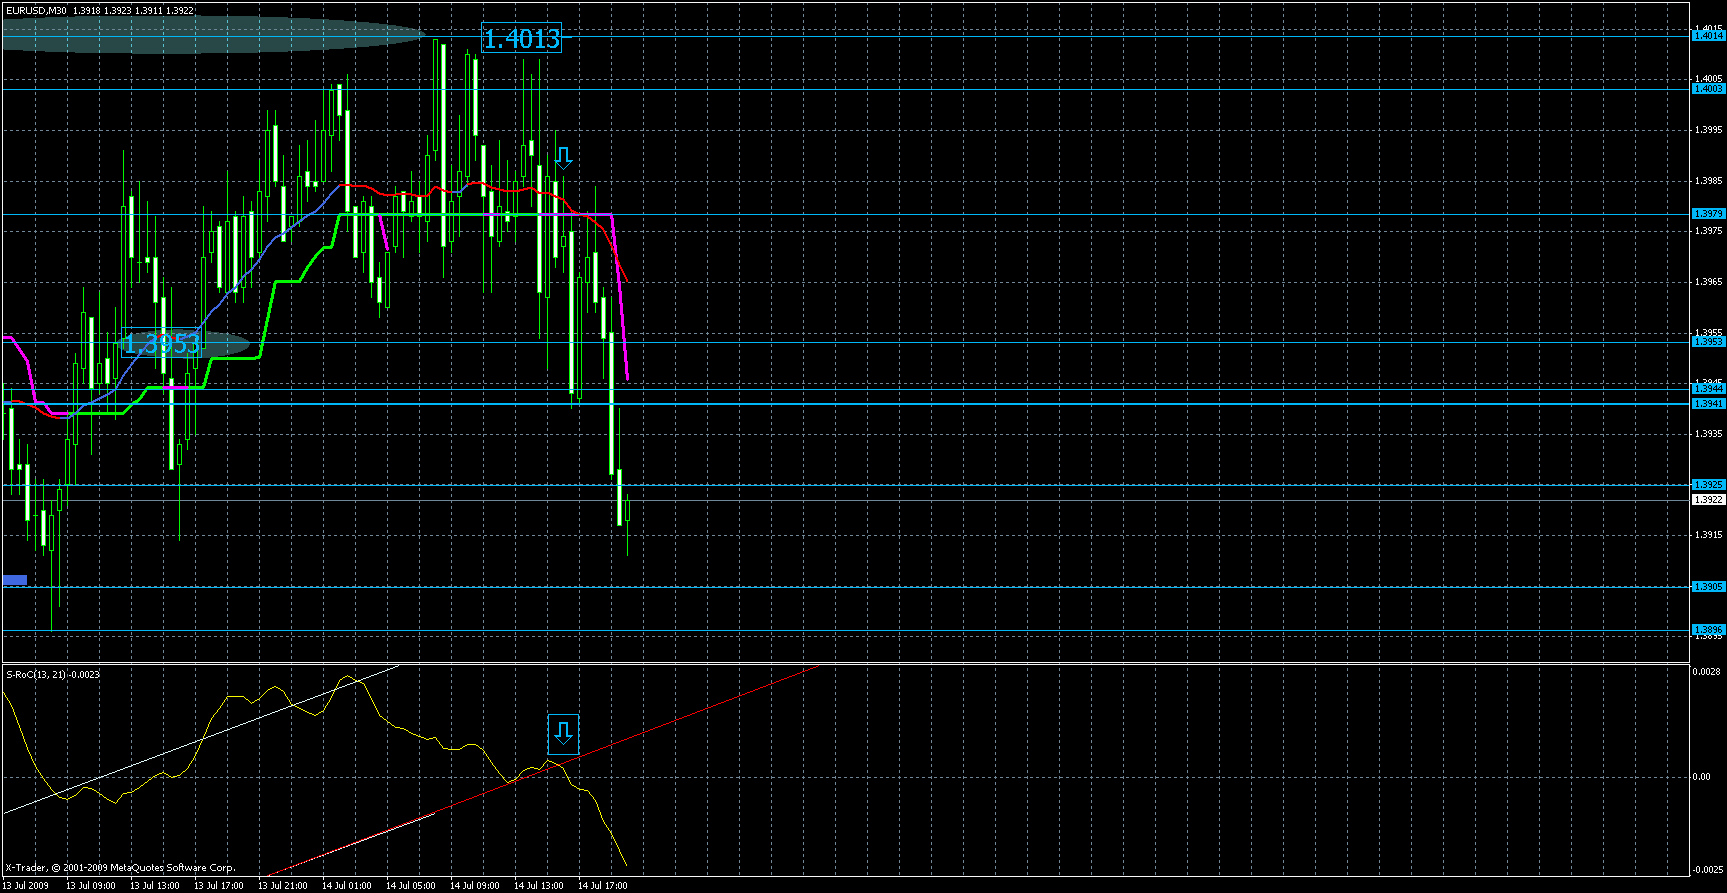Click the 1.4014 price tag on the price axis
The image size is (1727, 893).
click(1708, 35)
